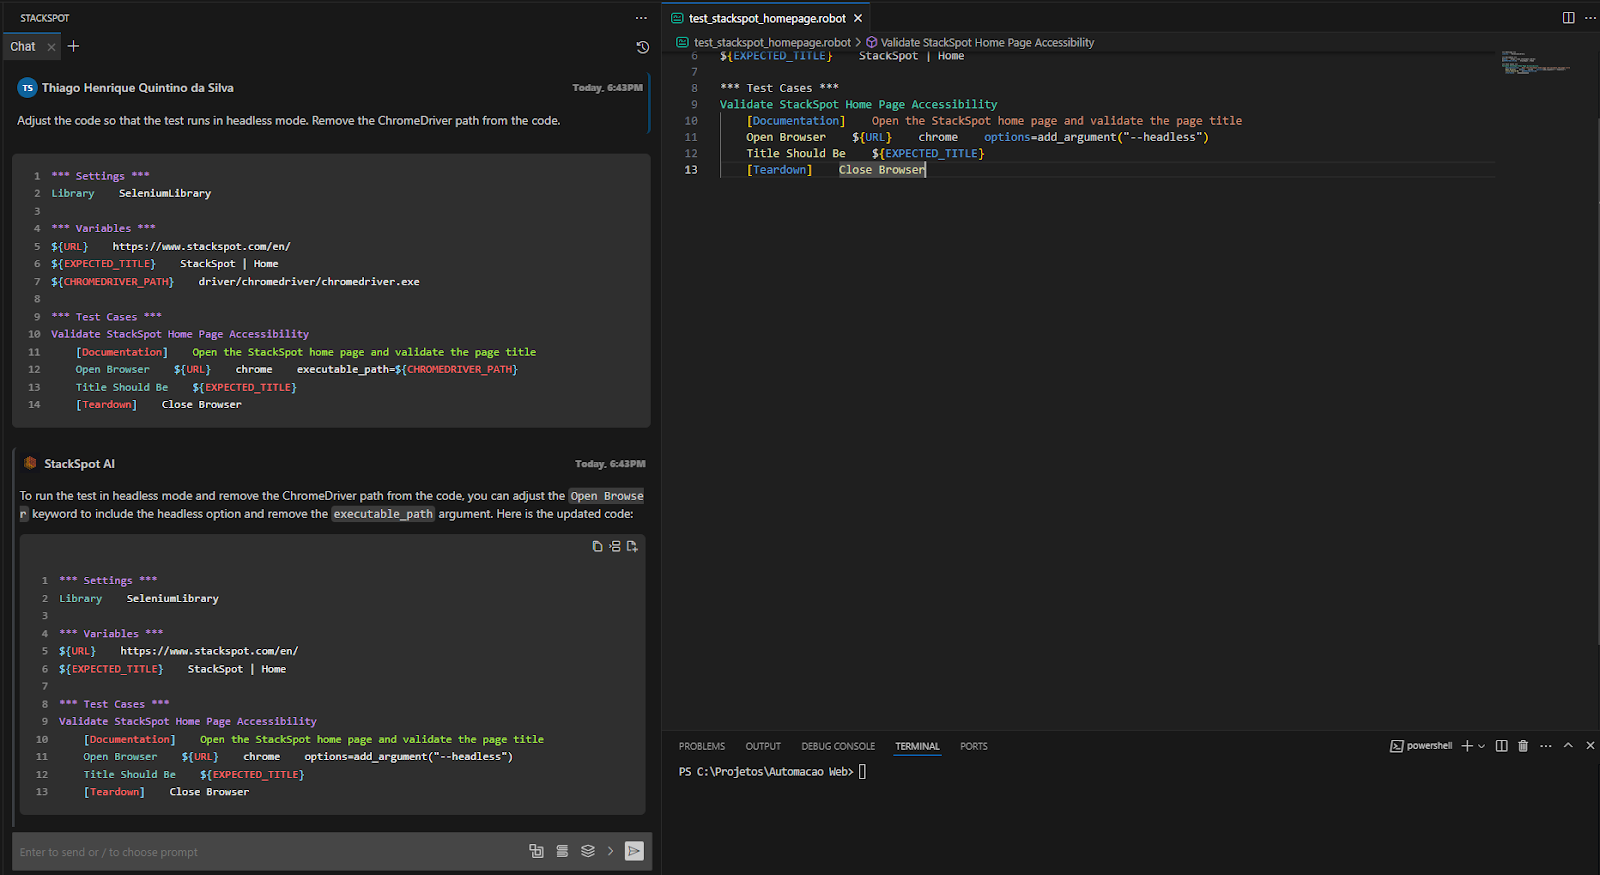Close the terminal panel
The image size is (1600, 875).
pos(1590,746)
